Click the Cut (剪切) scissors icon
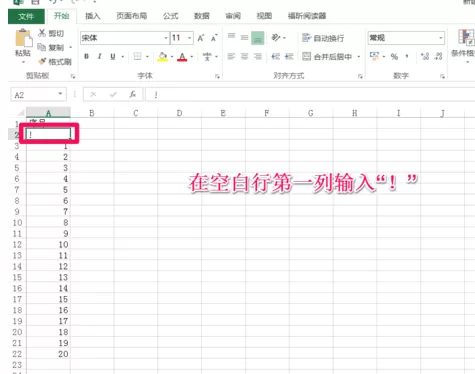 pyautogui.click(x=42, y=33)
